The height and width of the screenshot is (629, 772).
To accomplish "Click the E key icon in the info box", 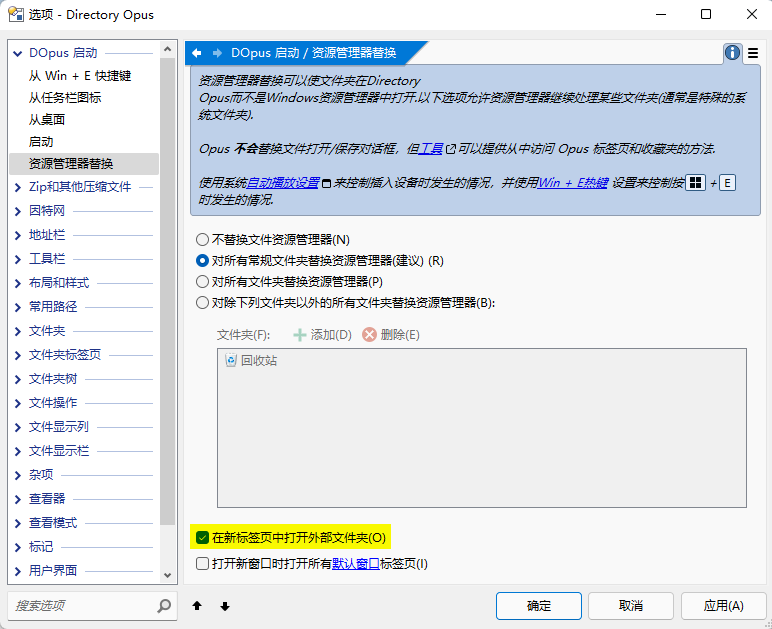I will [727, 183].
